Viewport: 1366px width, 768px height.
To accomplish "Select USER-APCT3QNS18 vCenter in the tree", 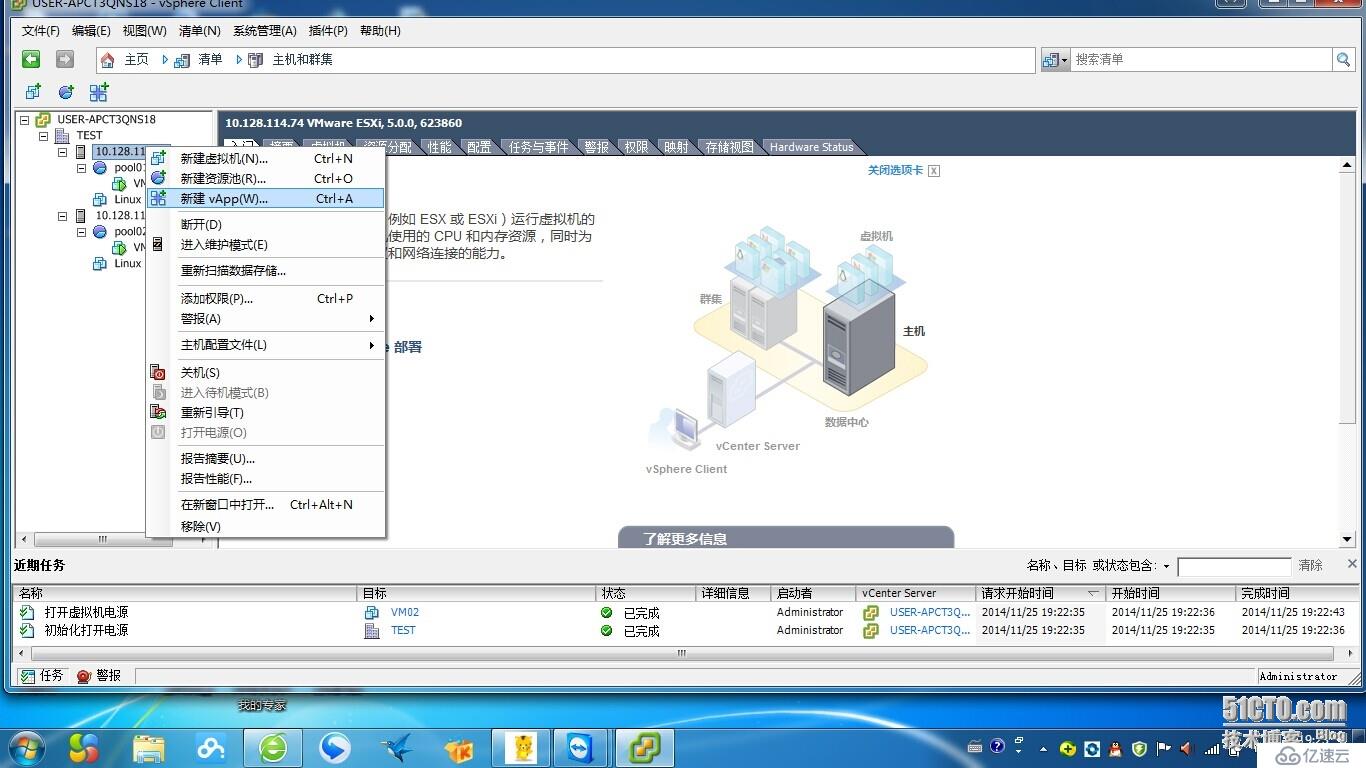I will pos(107,119).
